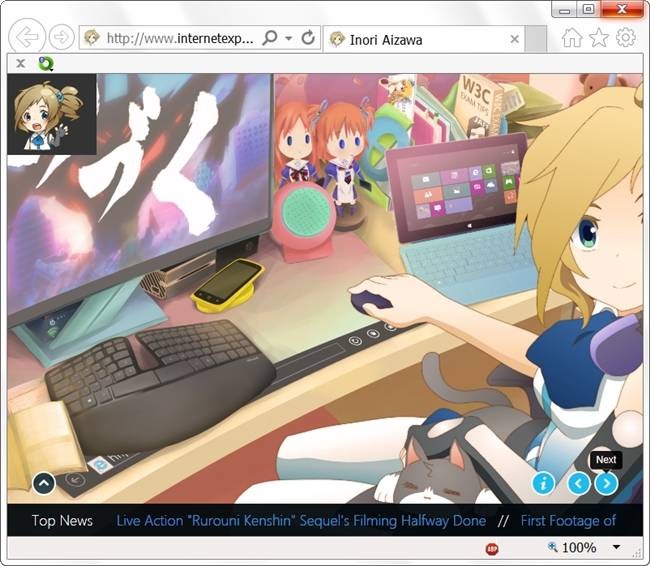This screenshot has height=566, width=650.
Task: Open the Home page icon
Action: pyautogui.click(x=572, y=38)
